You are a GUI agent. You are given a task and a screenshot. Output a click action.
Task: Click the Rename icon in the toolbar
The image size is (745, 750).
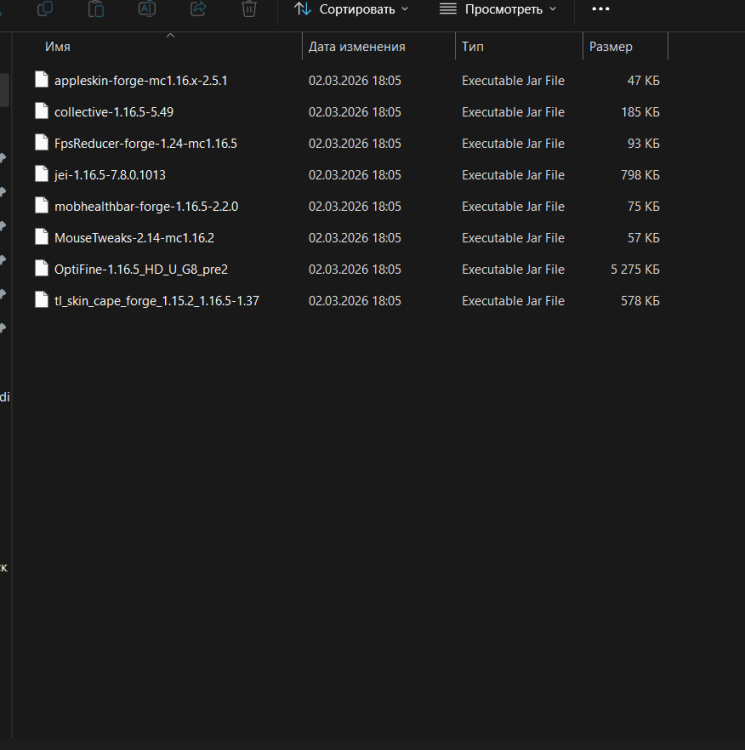147,9
